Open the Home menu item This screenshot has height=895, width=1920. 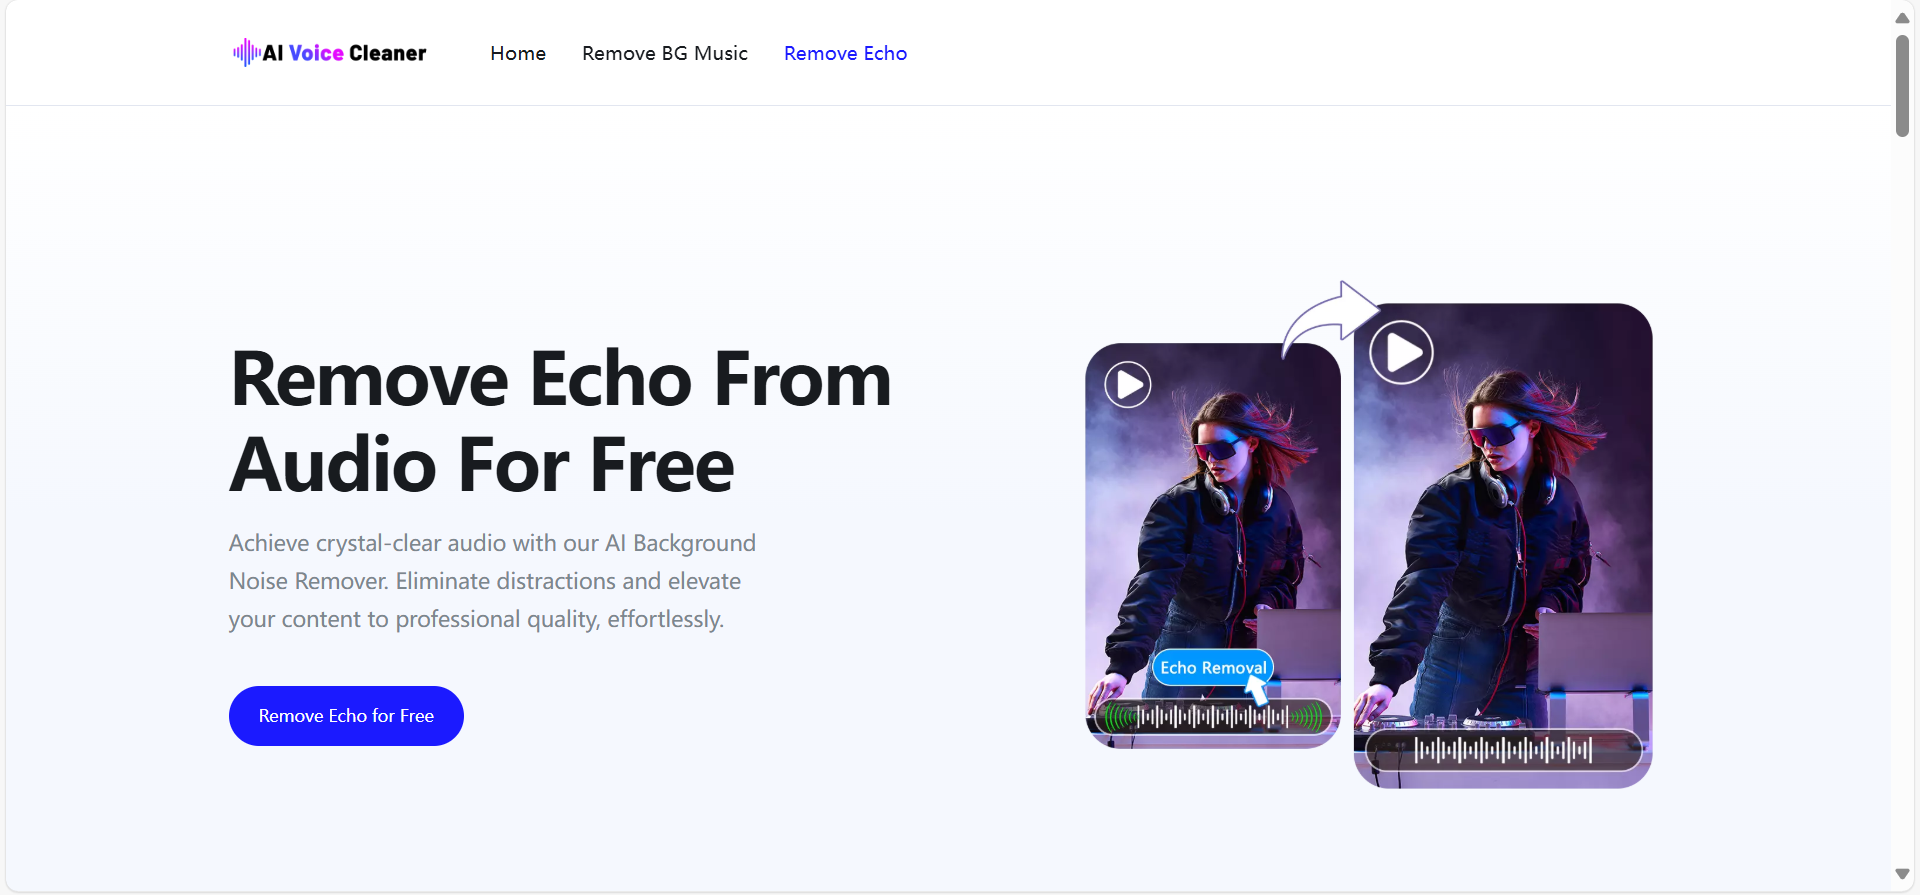(x=518, y=53)
